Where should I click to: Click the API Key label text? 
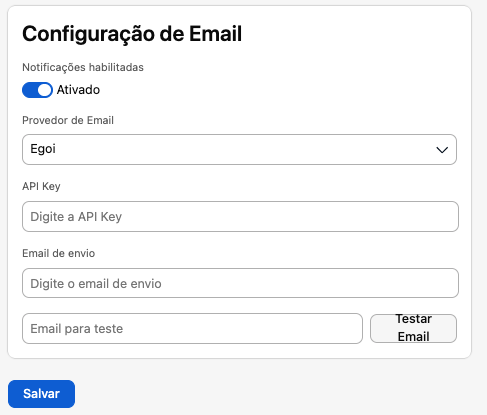(x=41, y=186)
